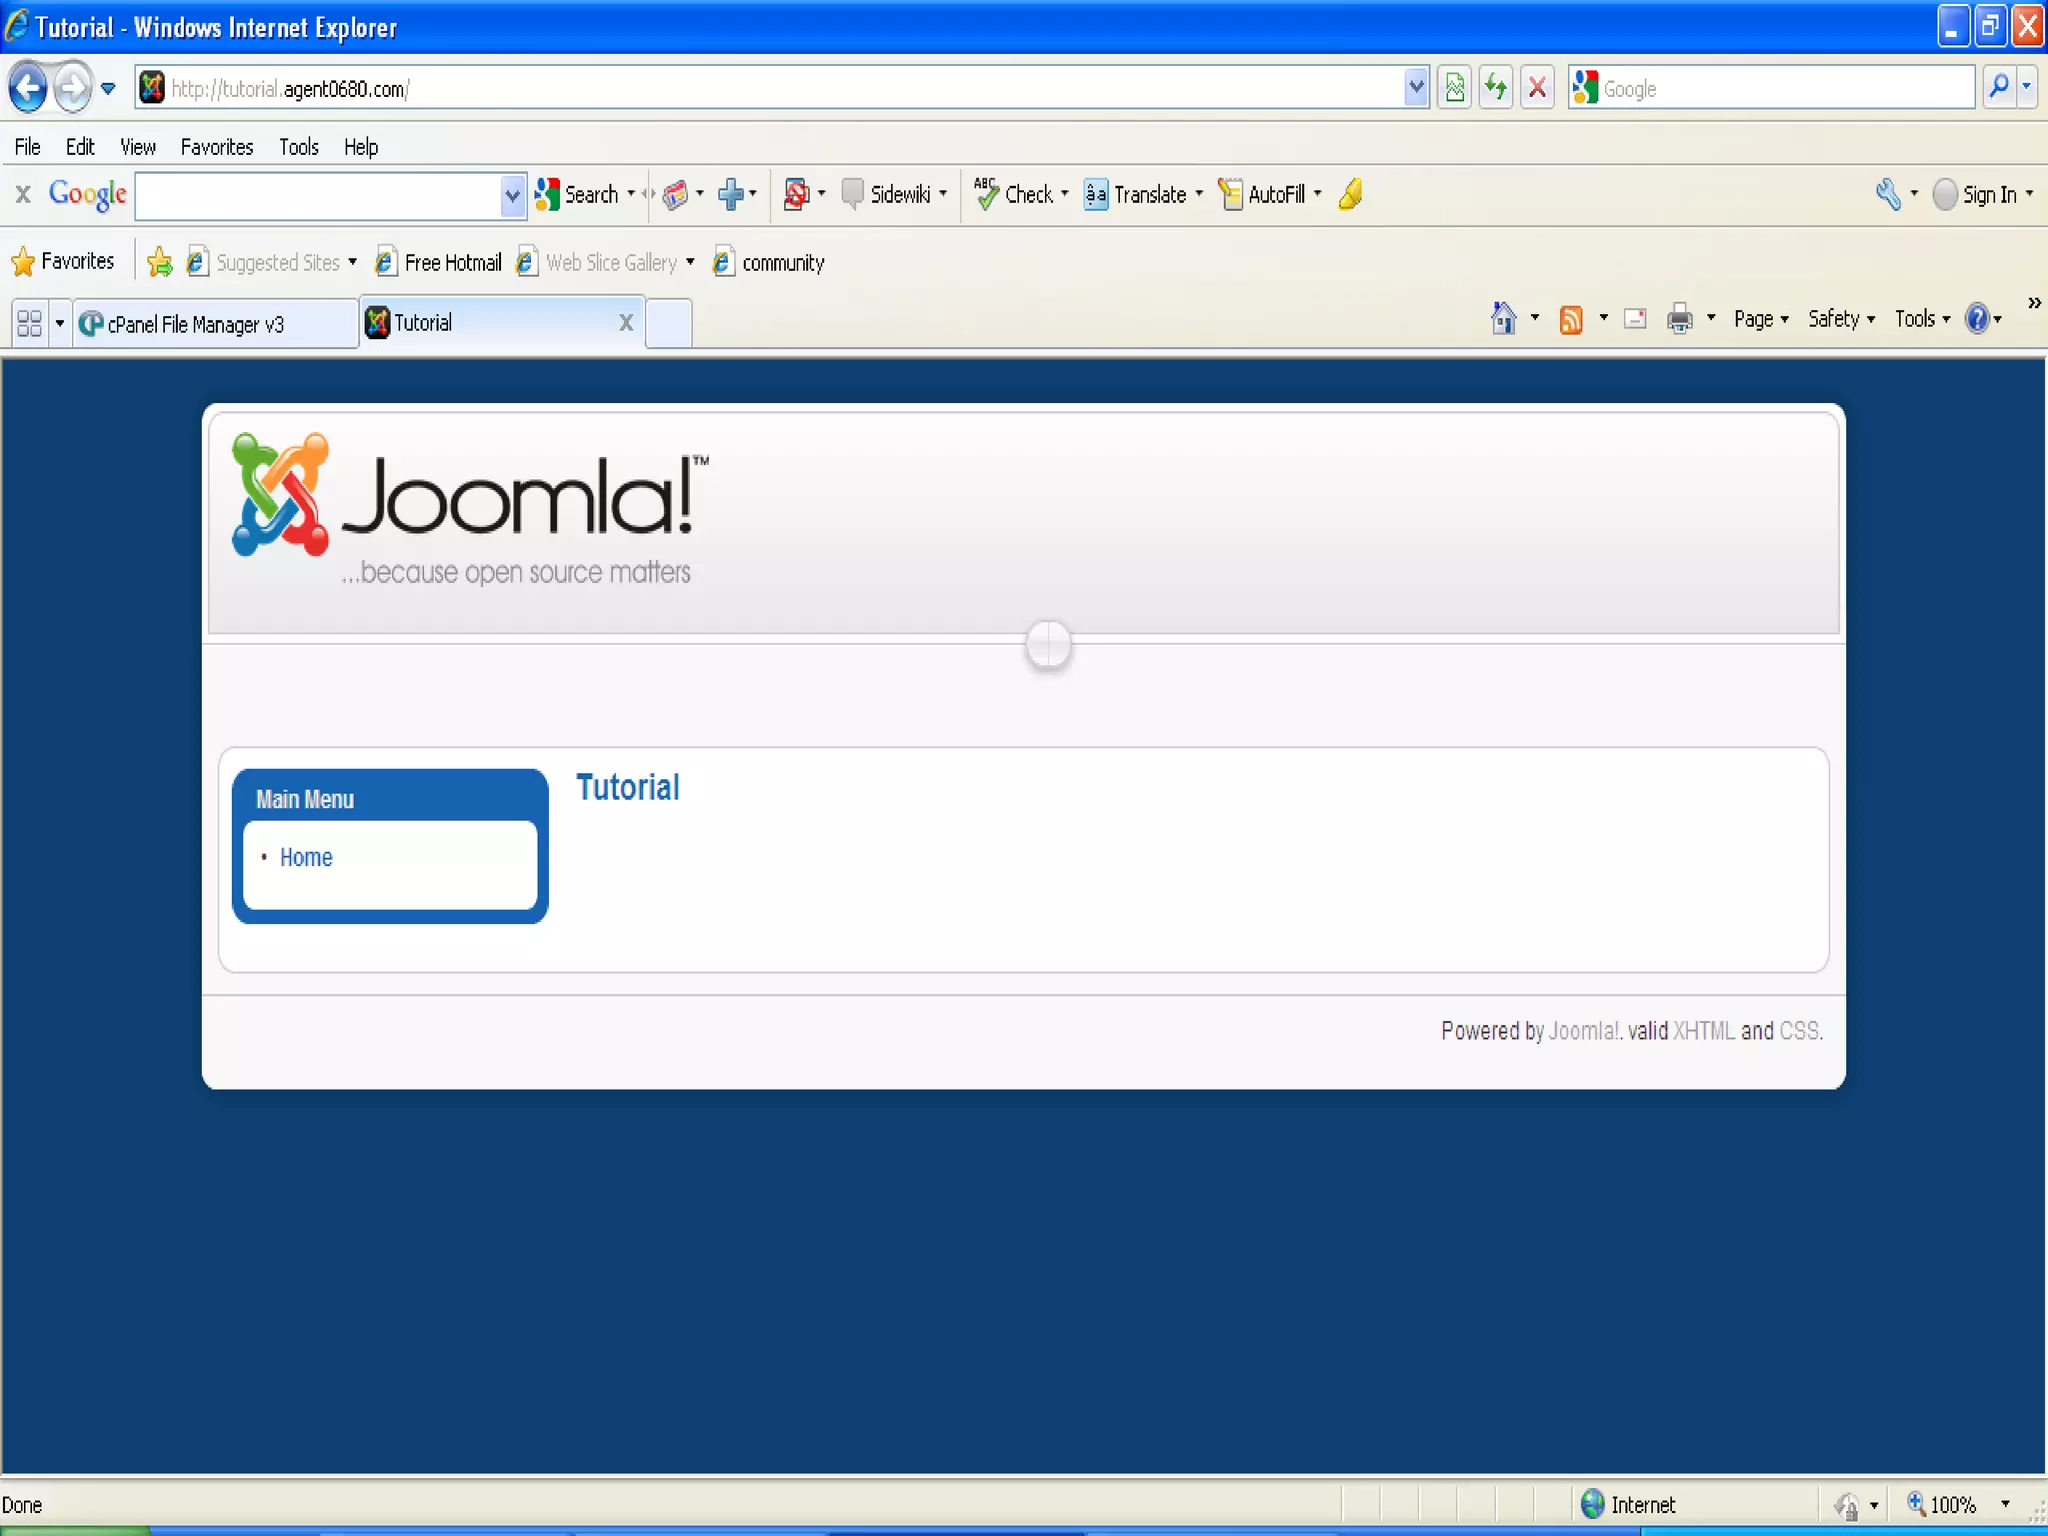
Task: Click the Add to Favorites Bar star icon
Action: [159, 262]
